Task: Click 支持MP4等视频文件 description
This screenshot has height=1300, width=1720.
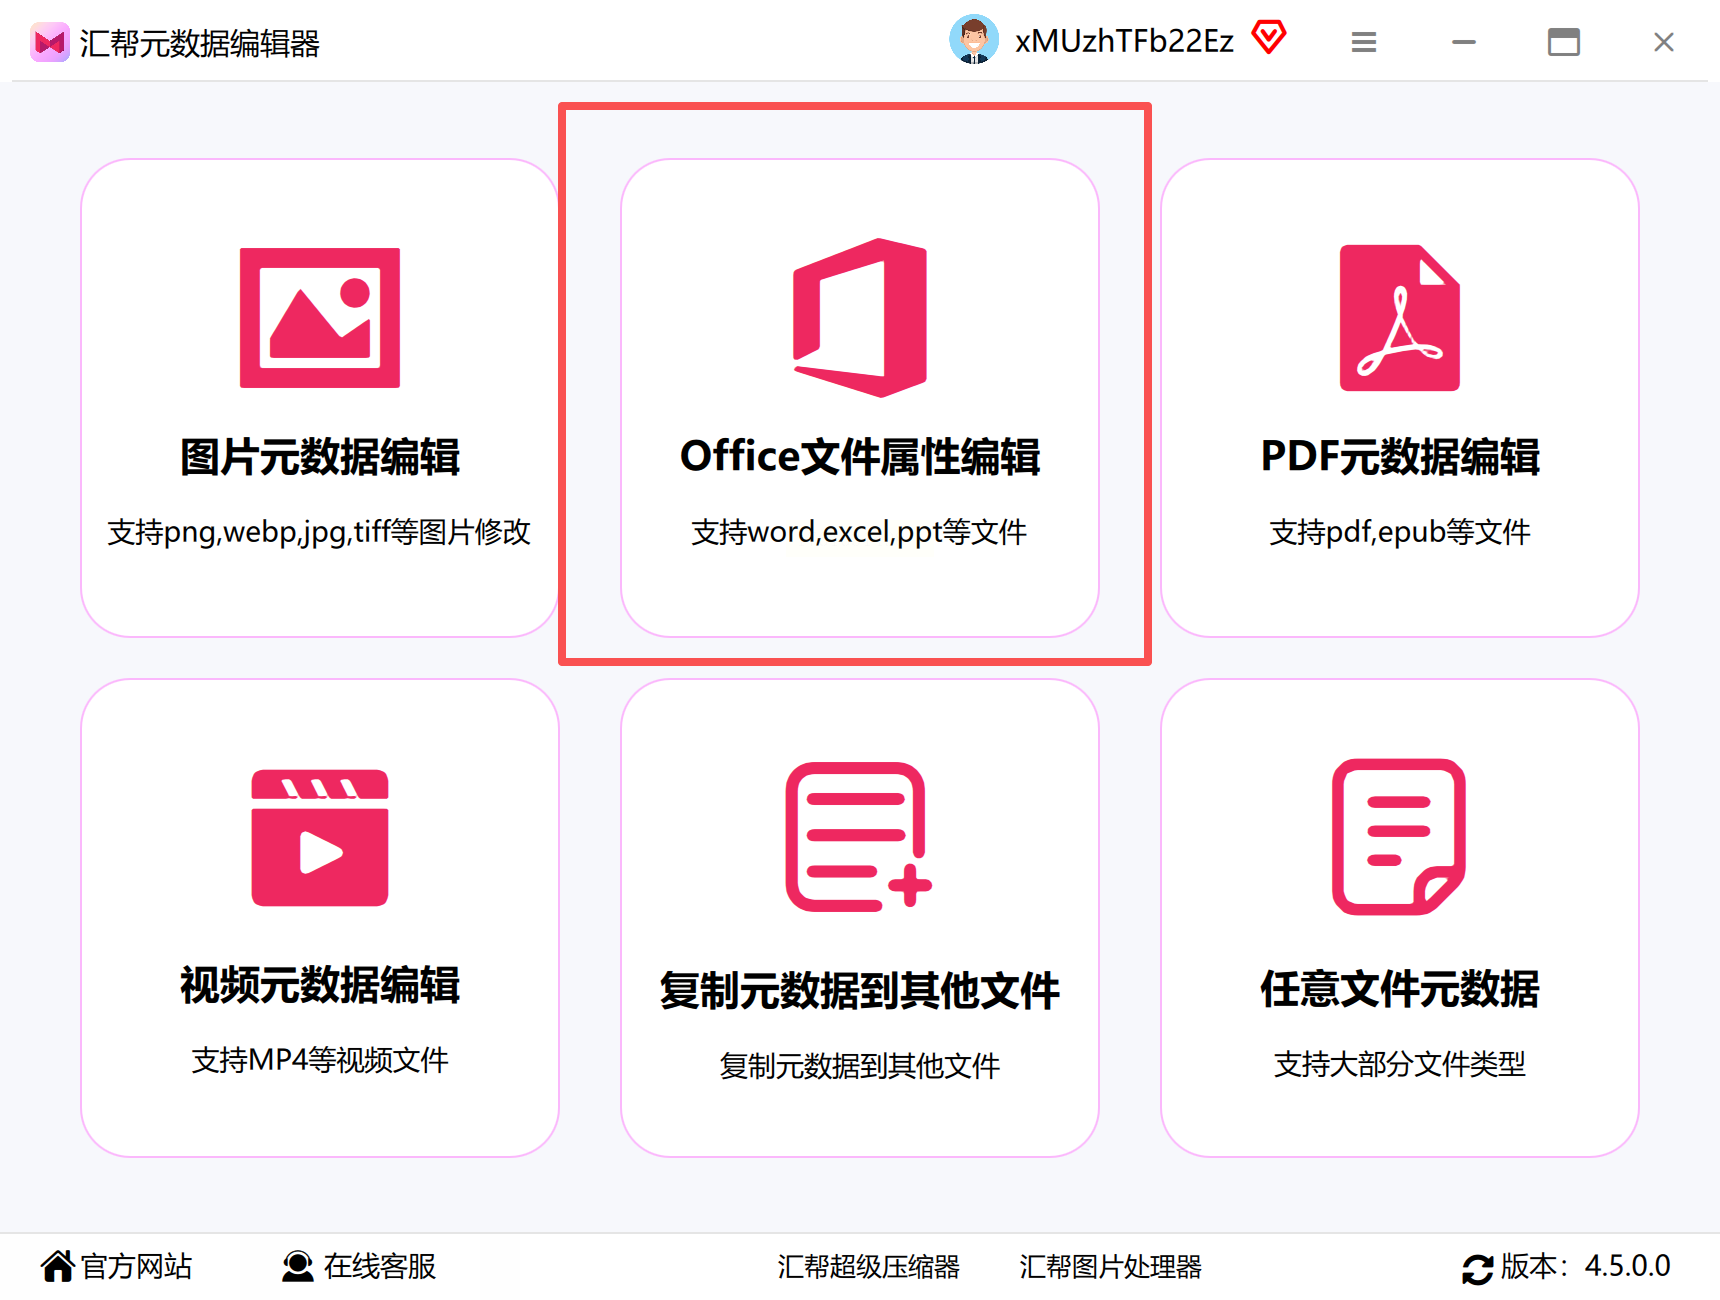Action: (320, 1060)
